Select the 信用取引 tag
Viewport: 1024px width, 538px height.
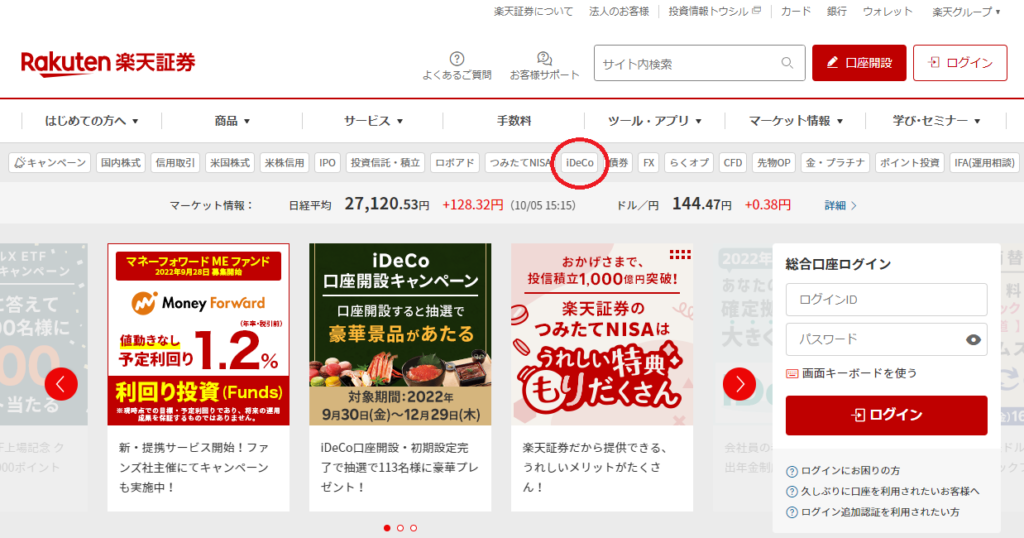(x=175, y=163)
